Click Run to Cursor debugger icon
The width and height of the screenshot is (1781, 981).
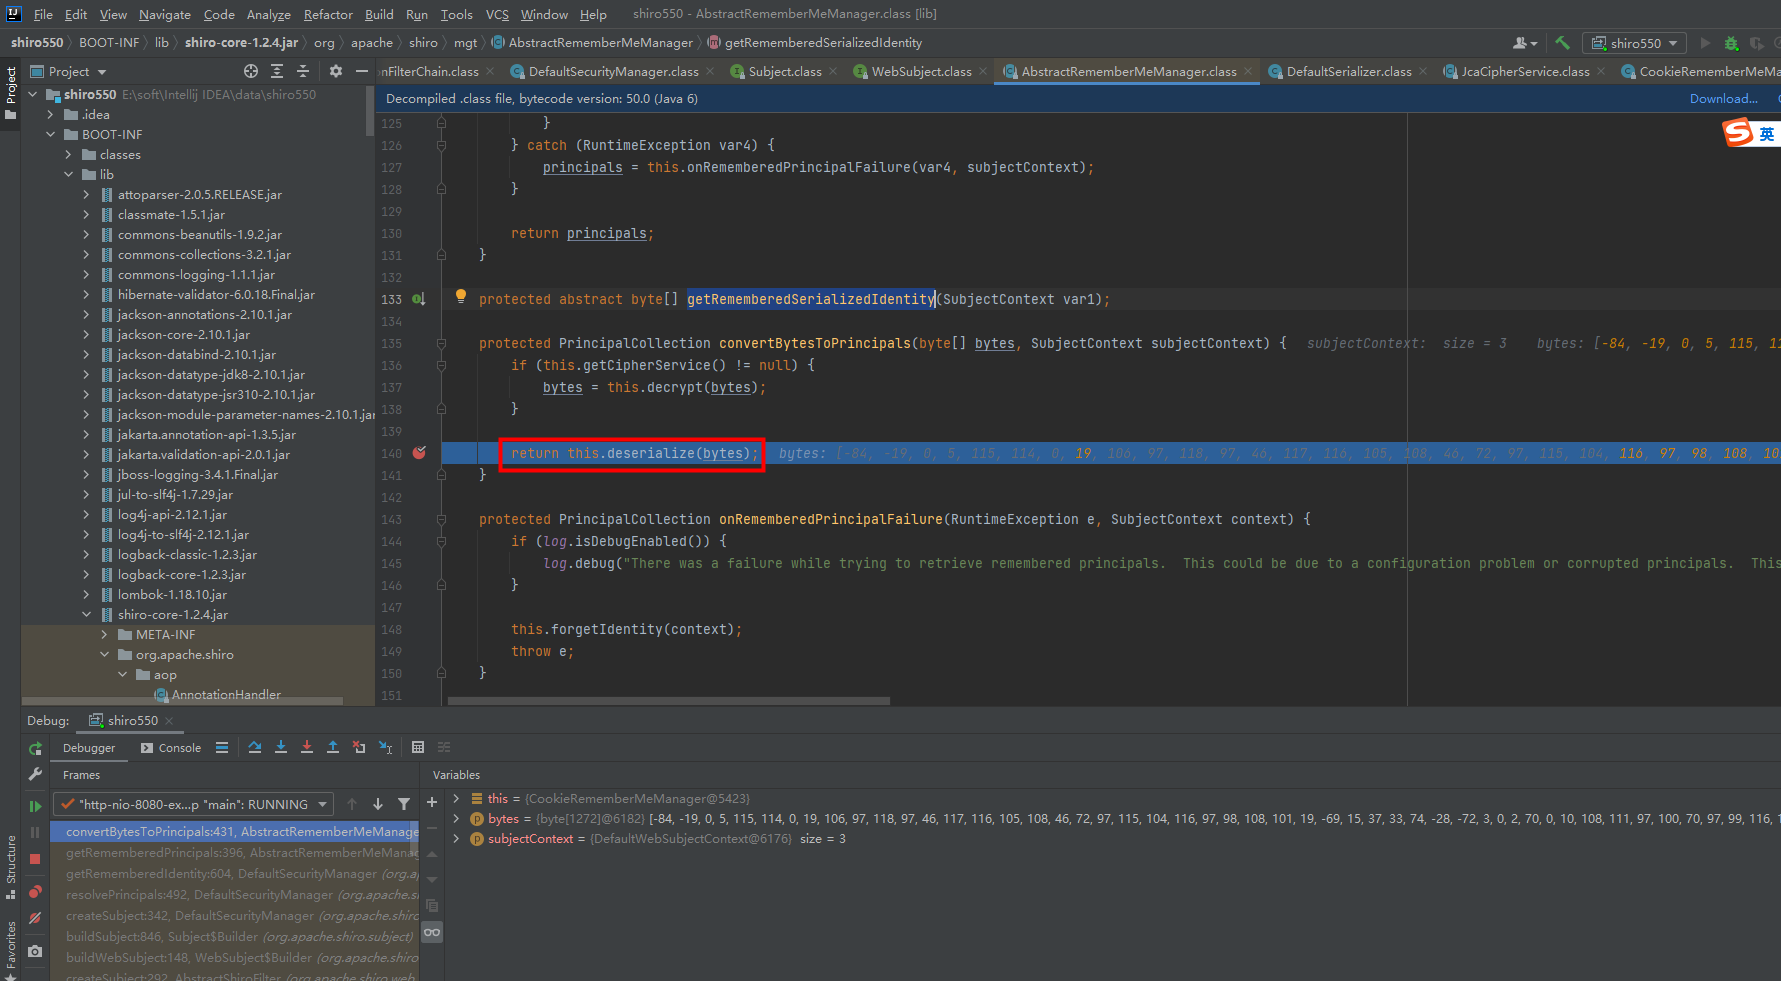coord(386,747)
